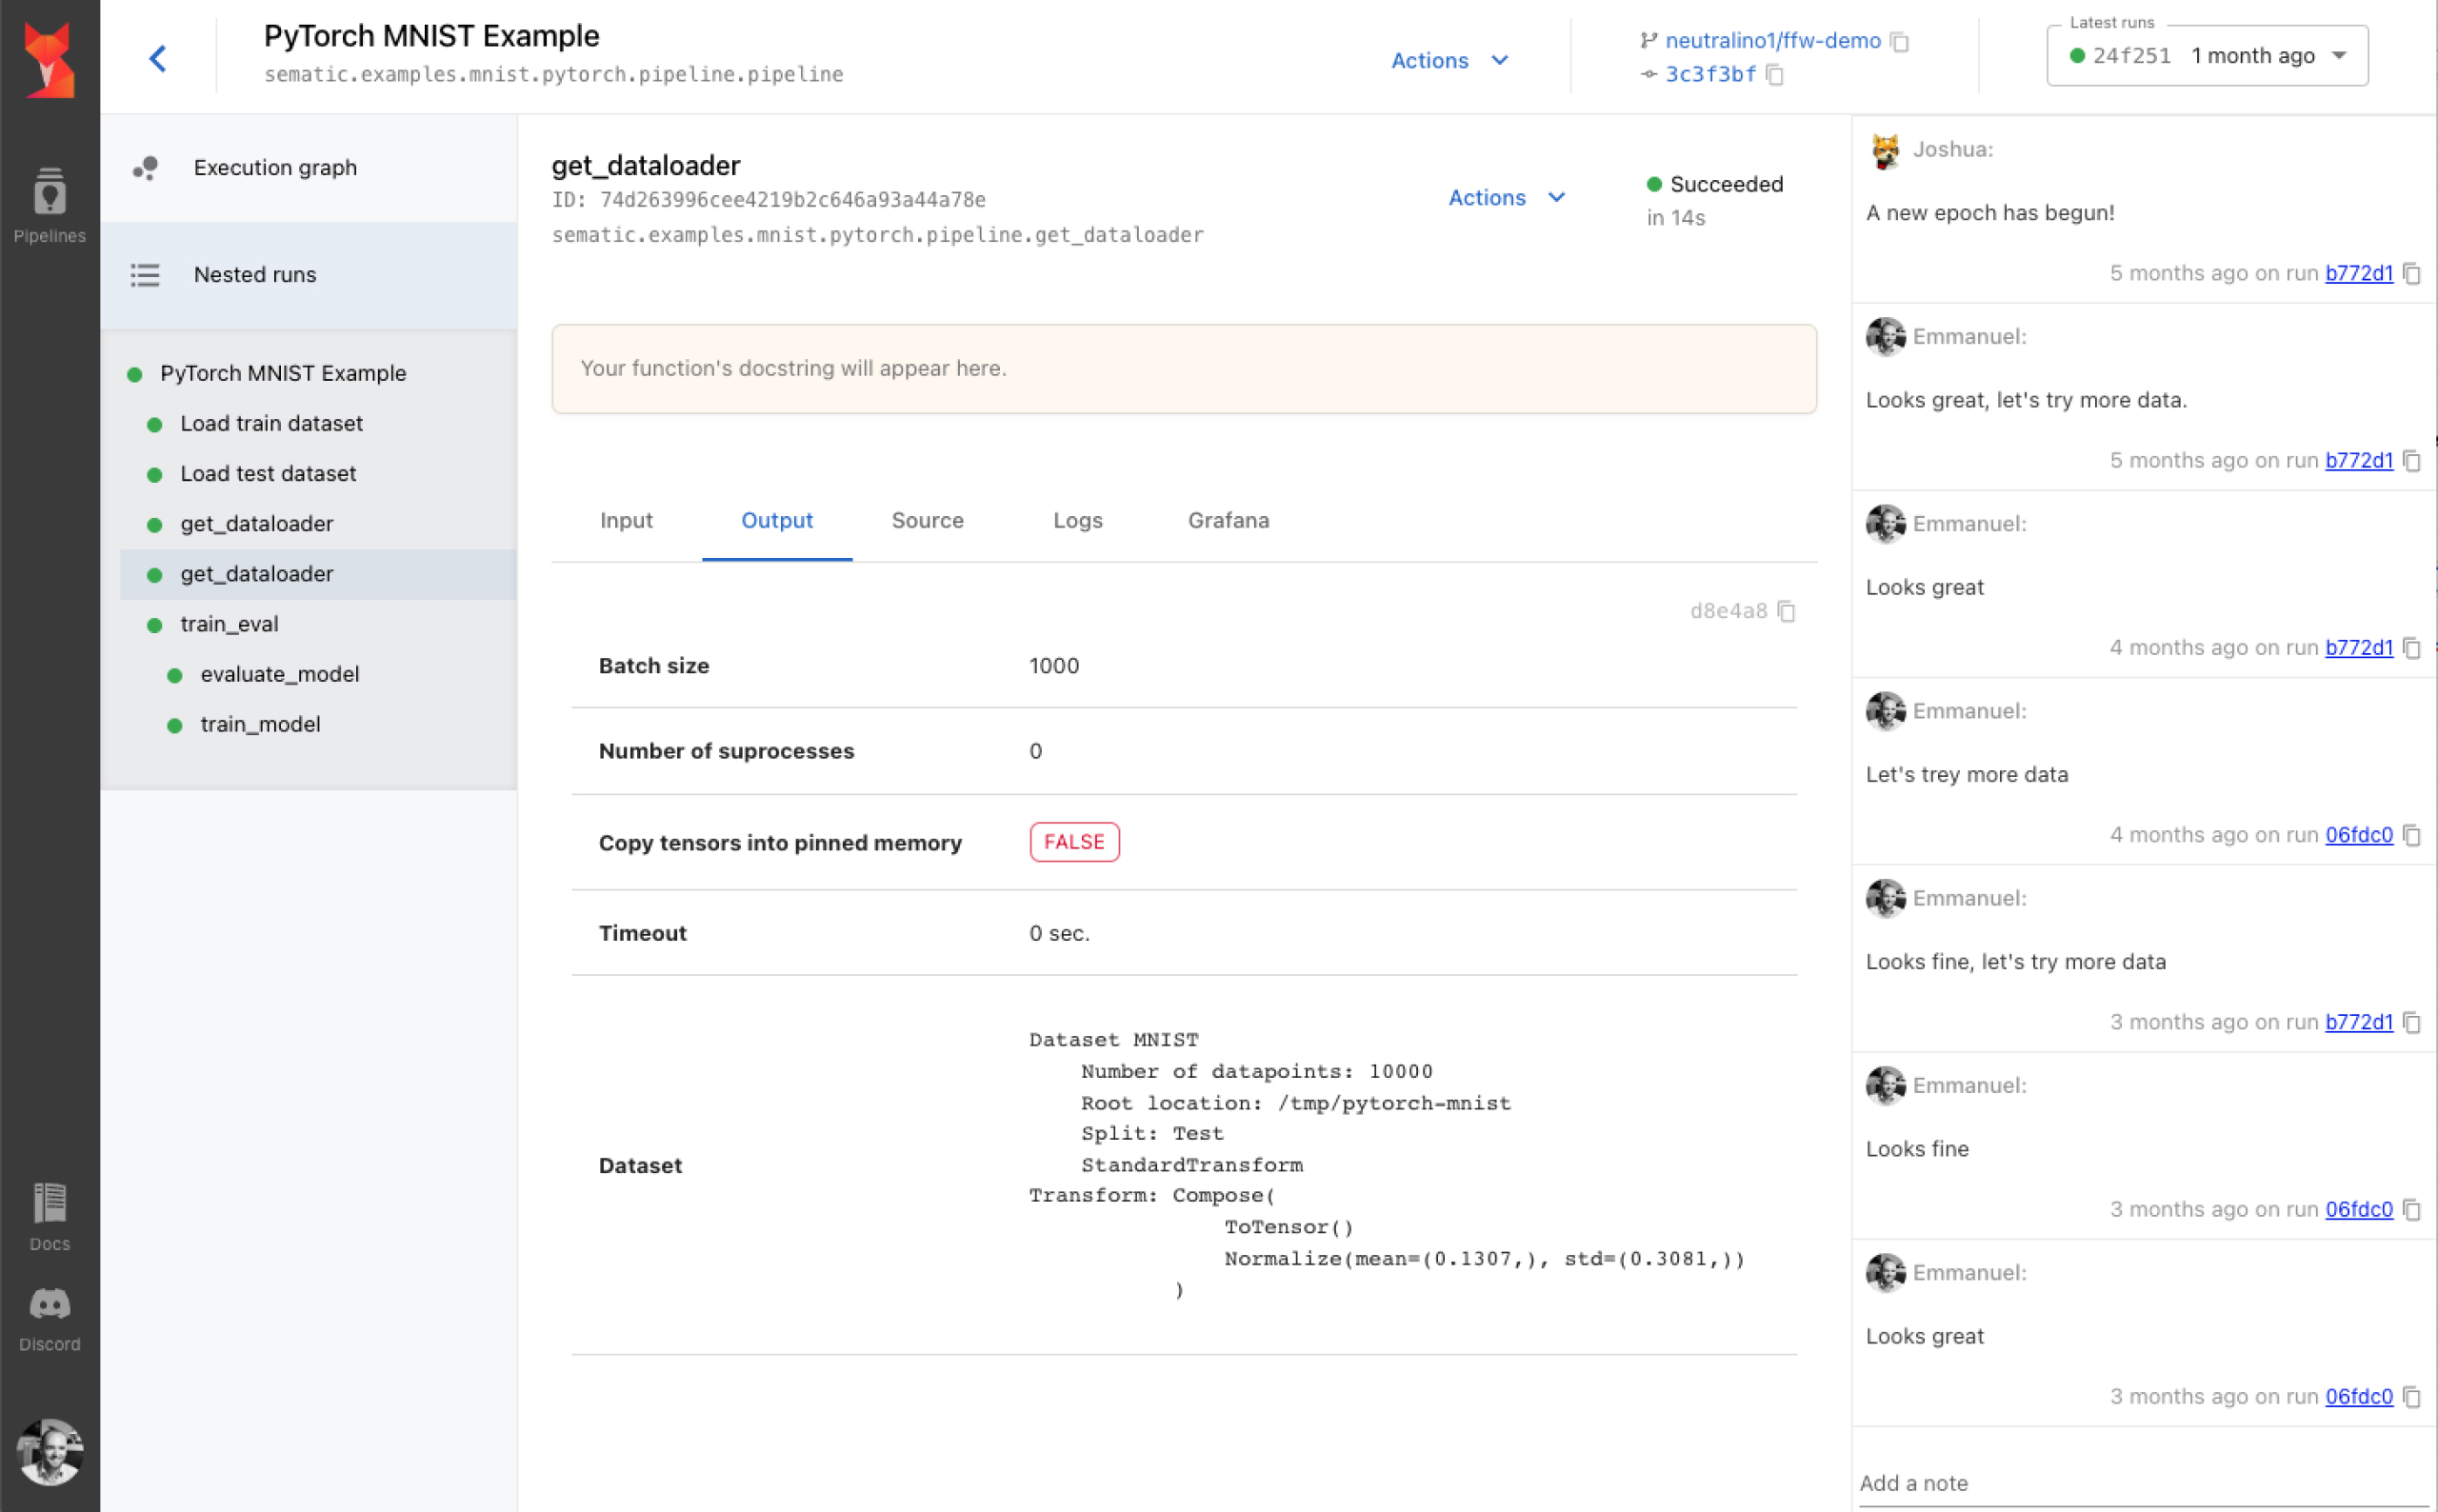This screenshot has width=2438, height=1512.
Task: Copy run ID on 'Looks fine' note
Action: [2412, 1209]
